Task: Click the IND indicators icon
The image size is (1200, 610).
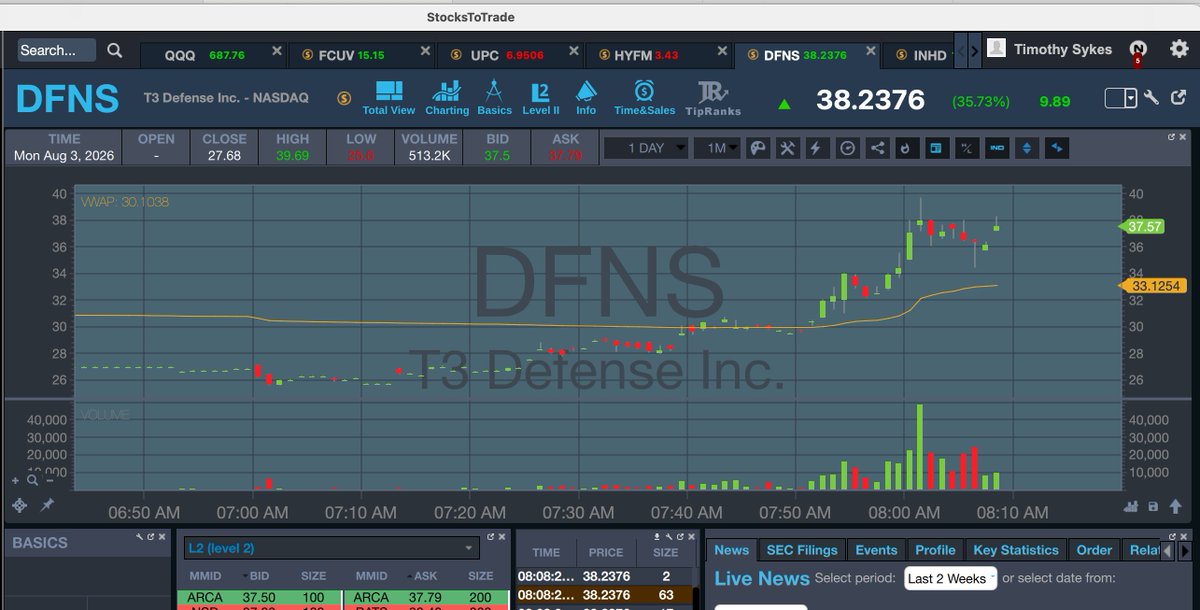Action: pos(997,148)
